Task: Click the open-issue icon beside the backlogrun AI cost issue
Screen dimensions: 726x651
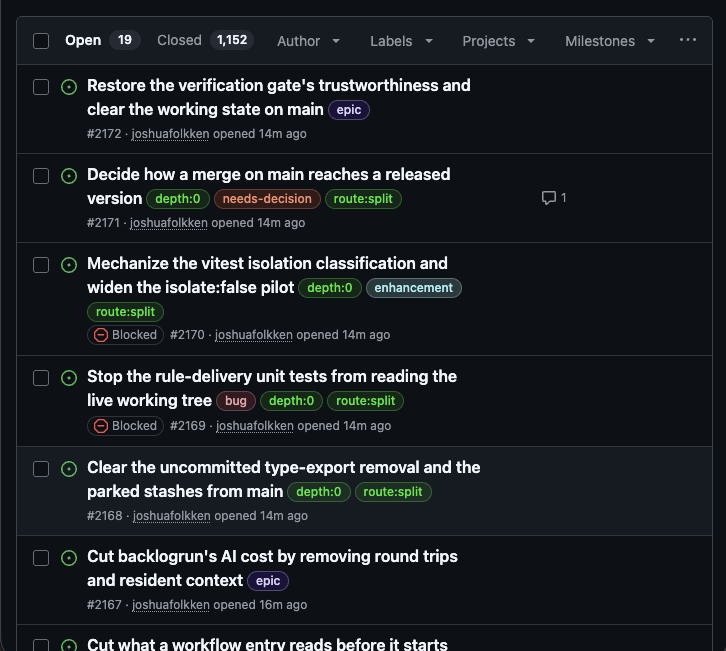Action: [69, 557]
